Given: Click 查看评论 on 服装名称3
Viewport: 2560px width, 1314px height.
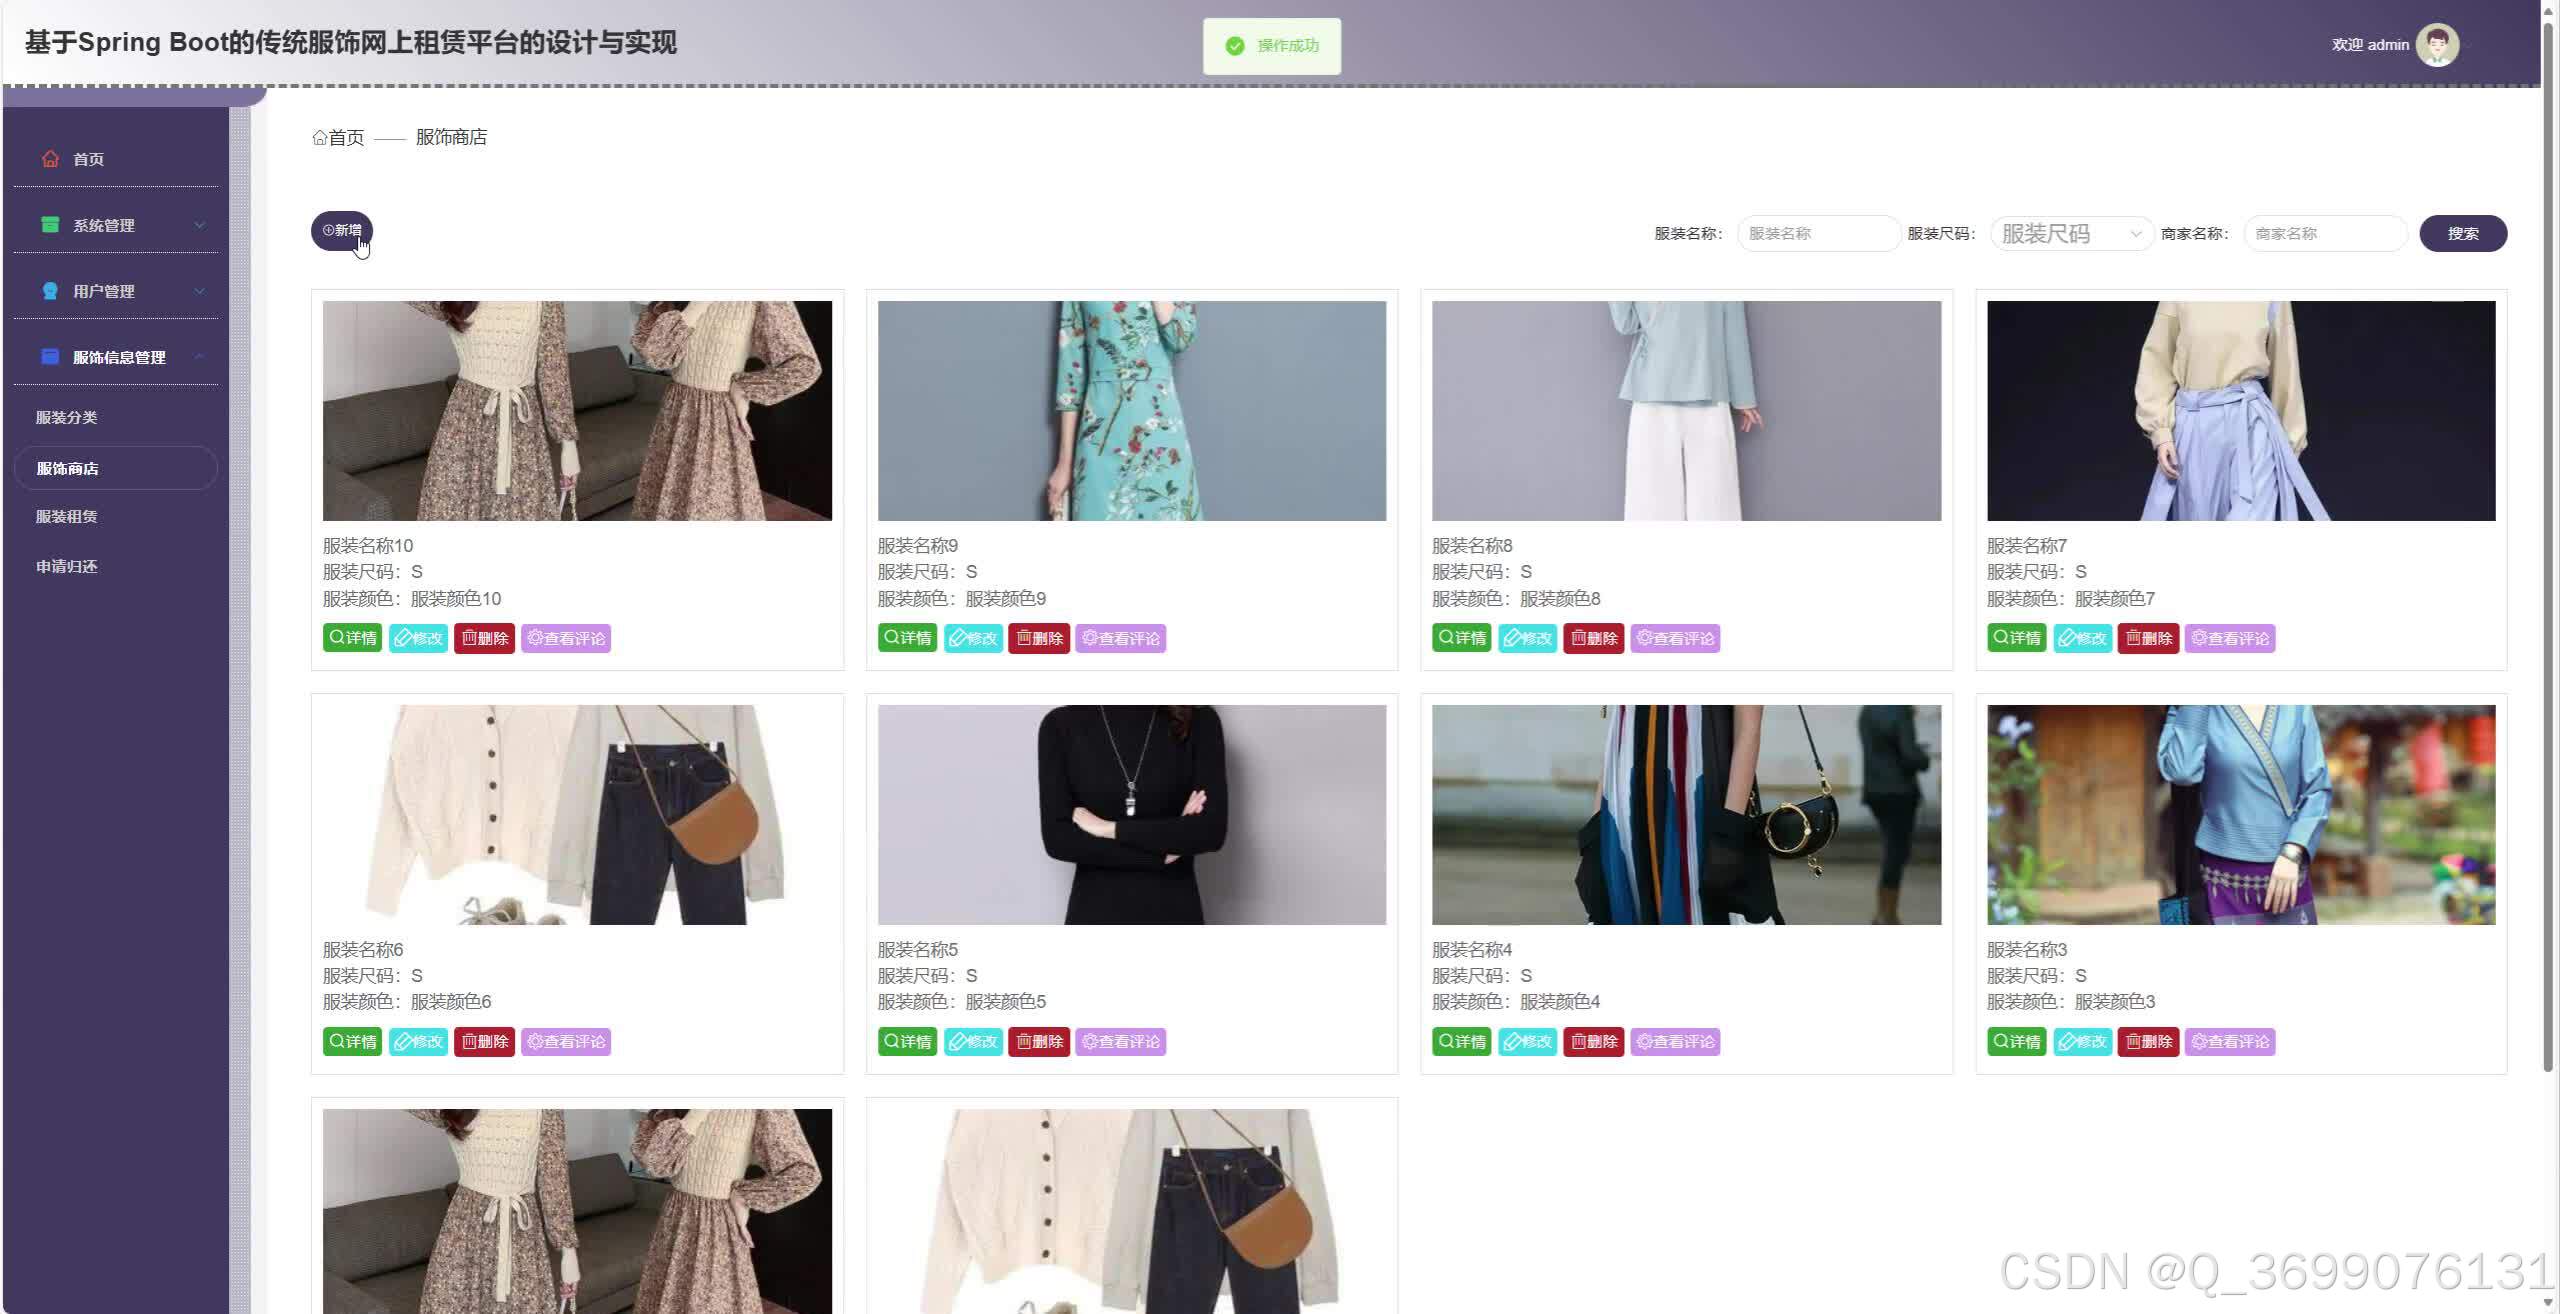Looking at the screenshot, I should pos(2230,1041).
